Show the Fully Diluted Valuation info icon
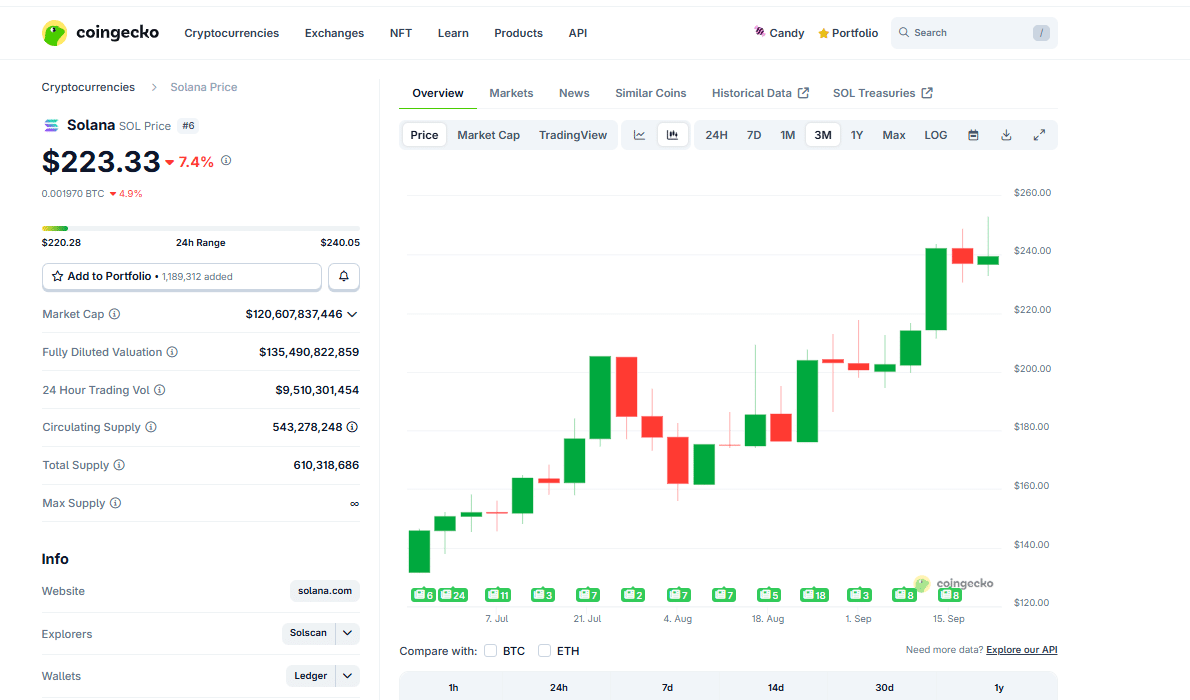This screenshot has height=700, width=1190. pos(172,352)
